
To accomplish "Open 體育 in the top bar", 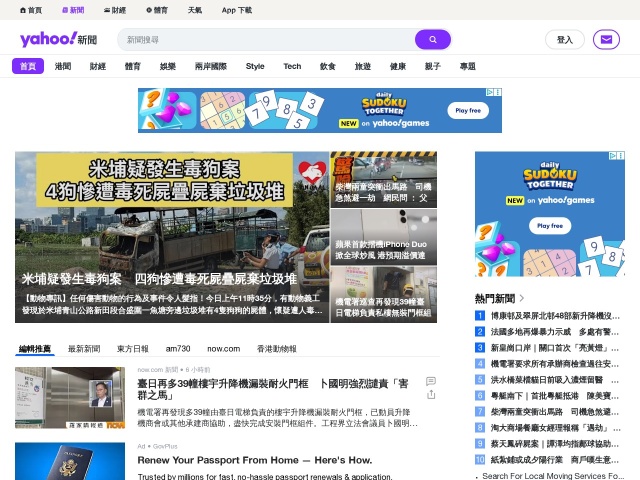I will 157,10.
